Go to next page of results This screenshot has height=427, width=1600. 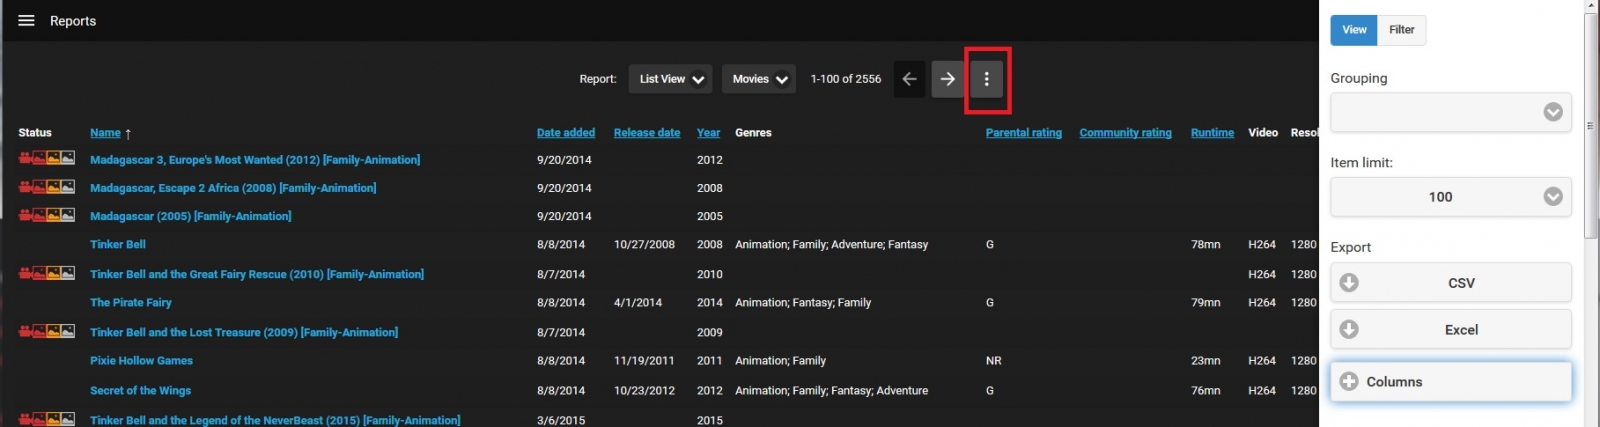(x=947, y=79)
